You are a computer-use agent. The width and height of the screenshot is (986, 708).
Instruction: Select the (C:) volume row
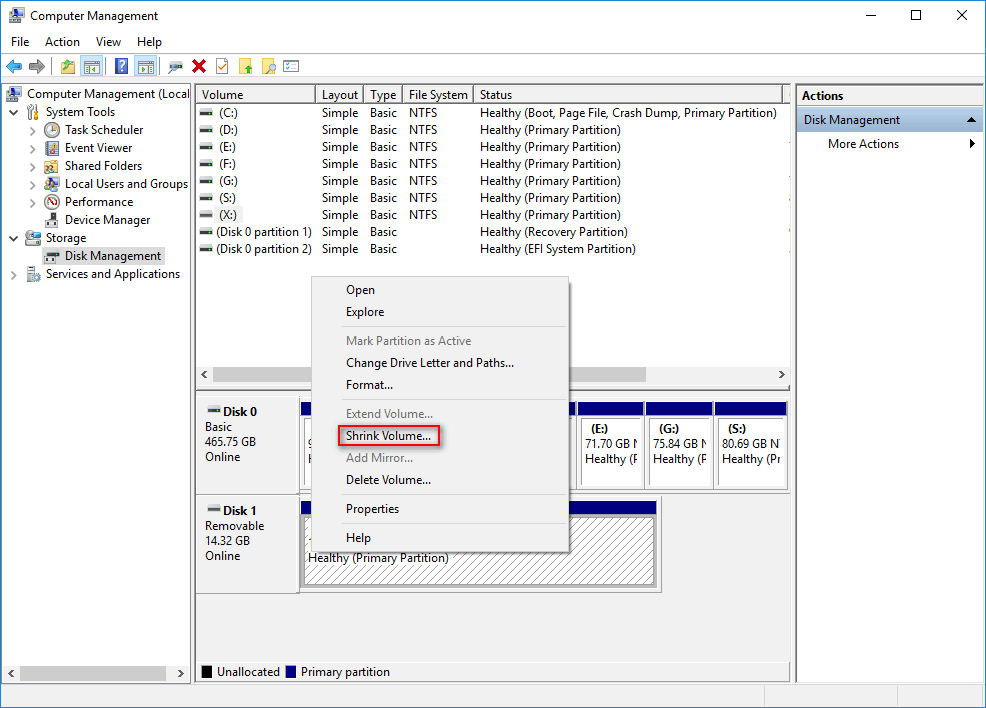[x=228, y=113]
